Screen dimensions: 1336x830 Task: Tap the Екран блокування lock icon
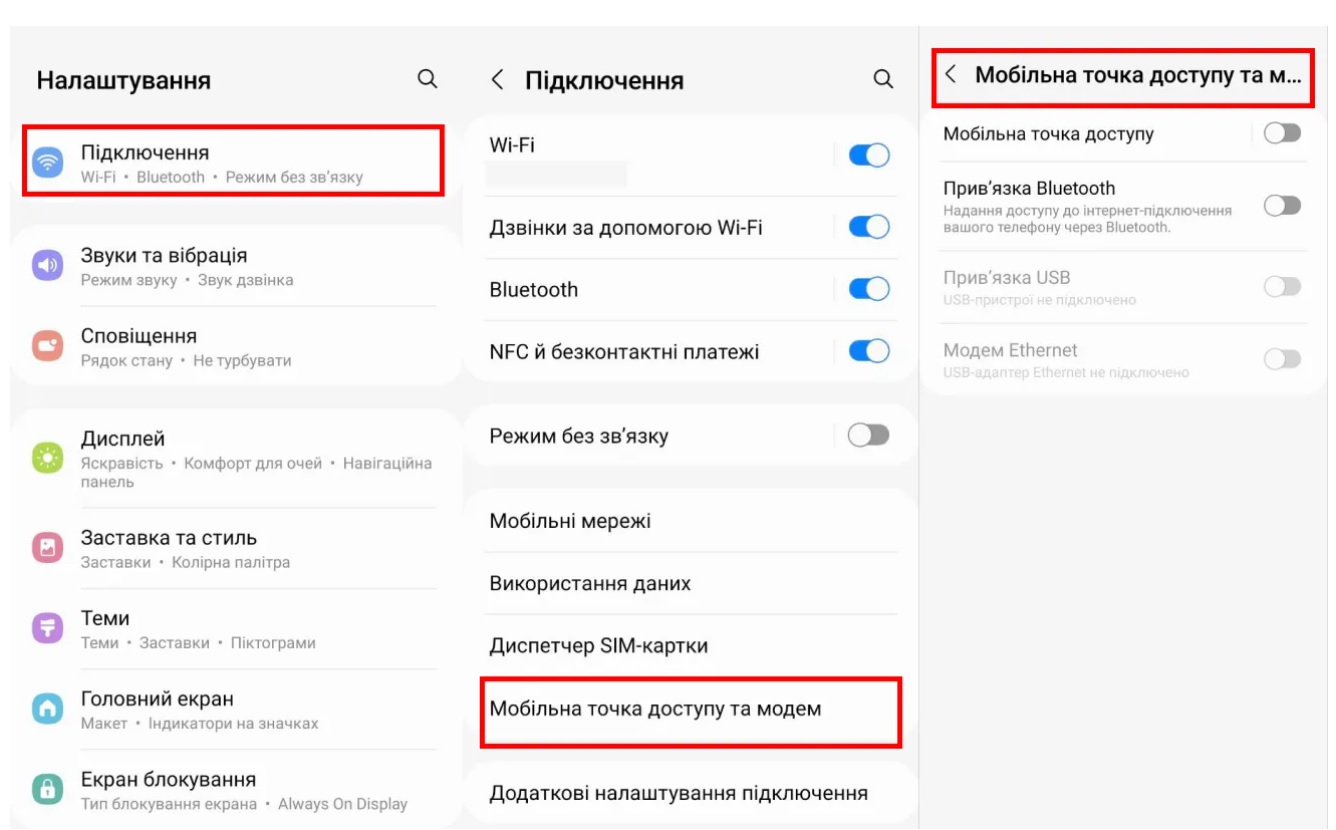click(48, 789)
